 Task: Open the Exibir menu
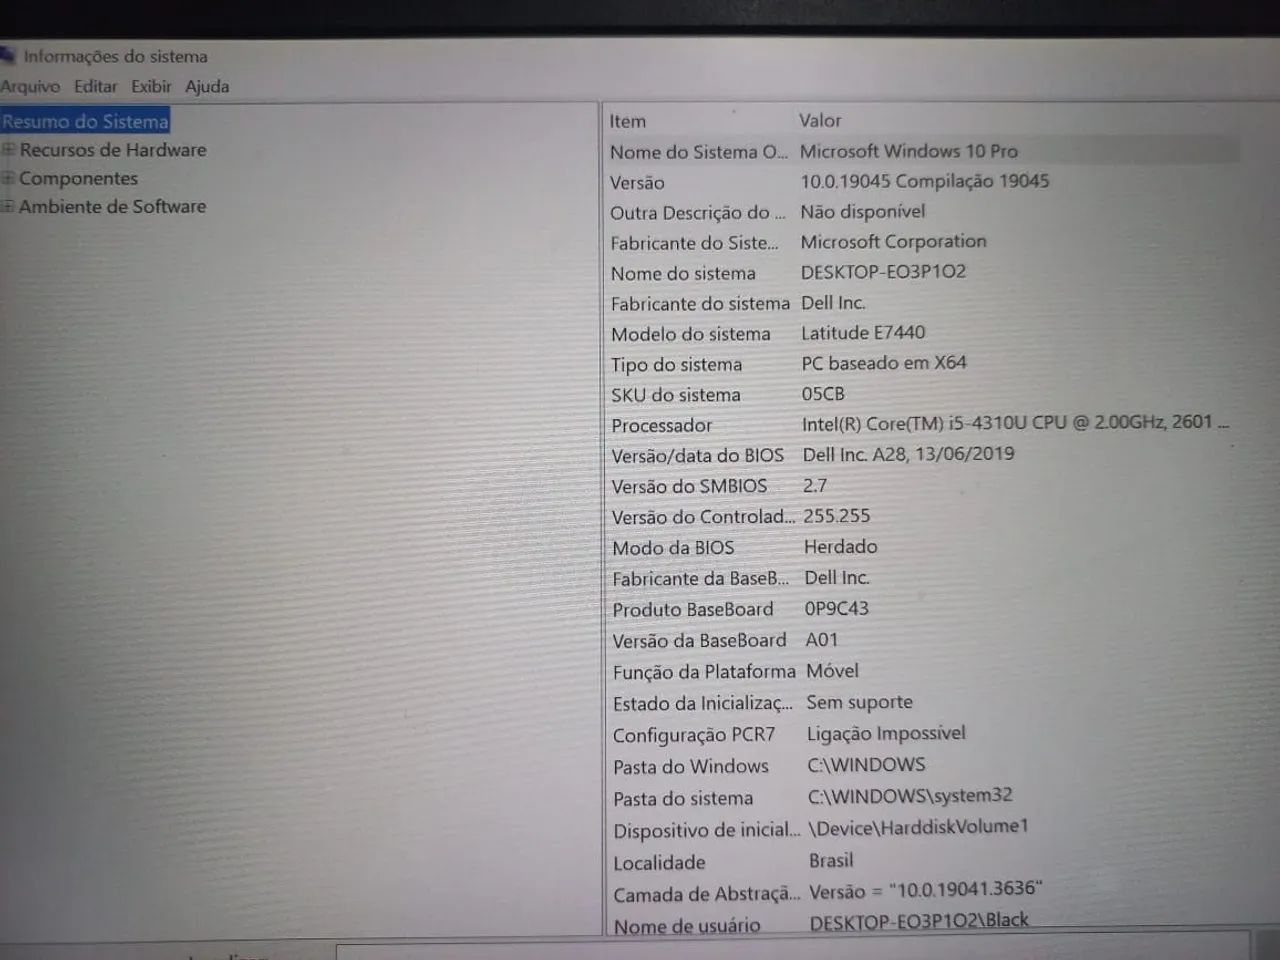[x=150, y=86]
